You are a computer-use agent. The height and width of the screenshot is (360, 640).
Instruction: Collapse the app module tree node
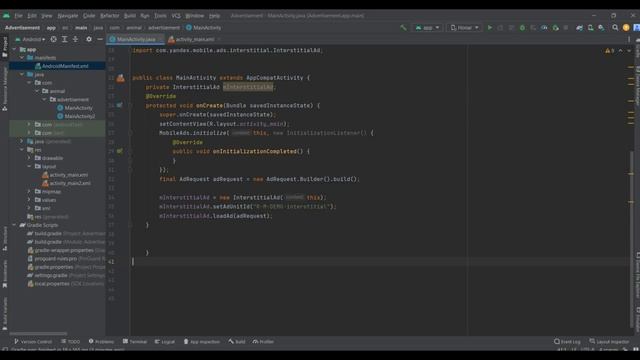15,49
